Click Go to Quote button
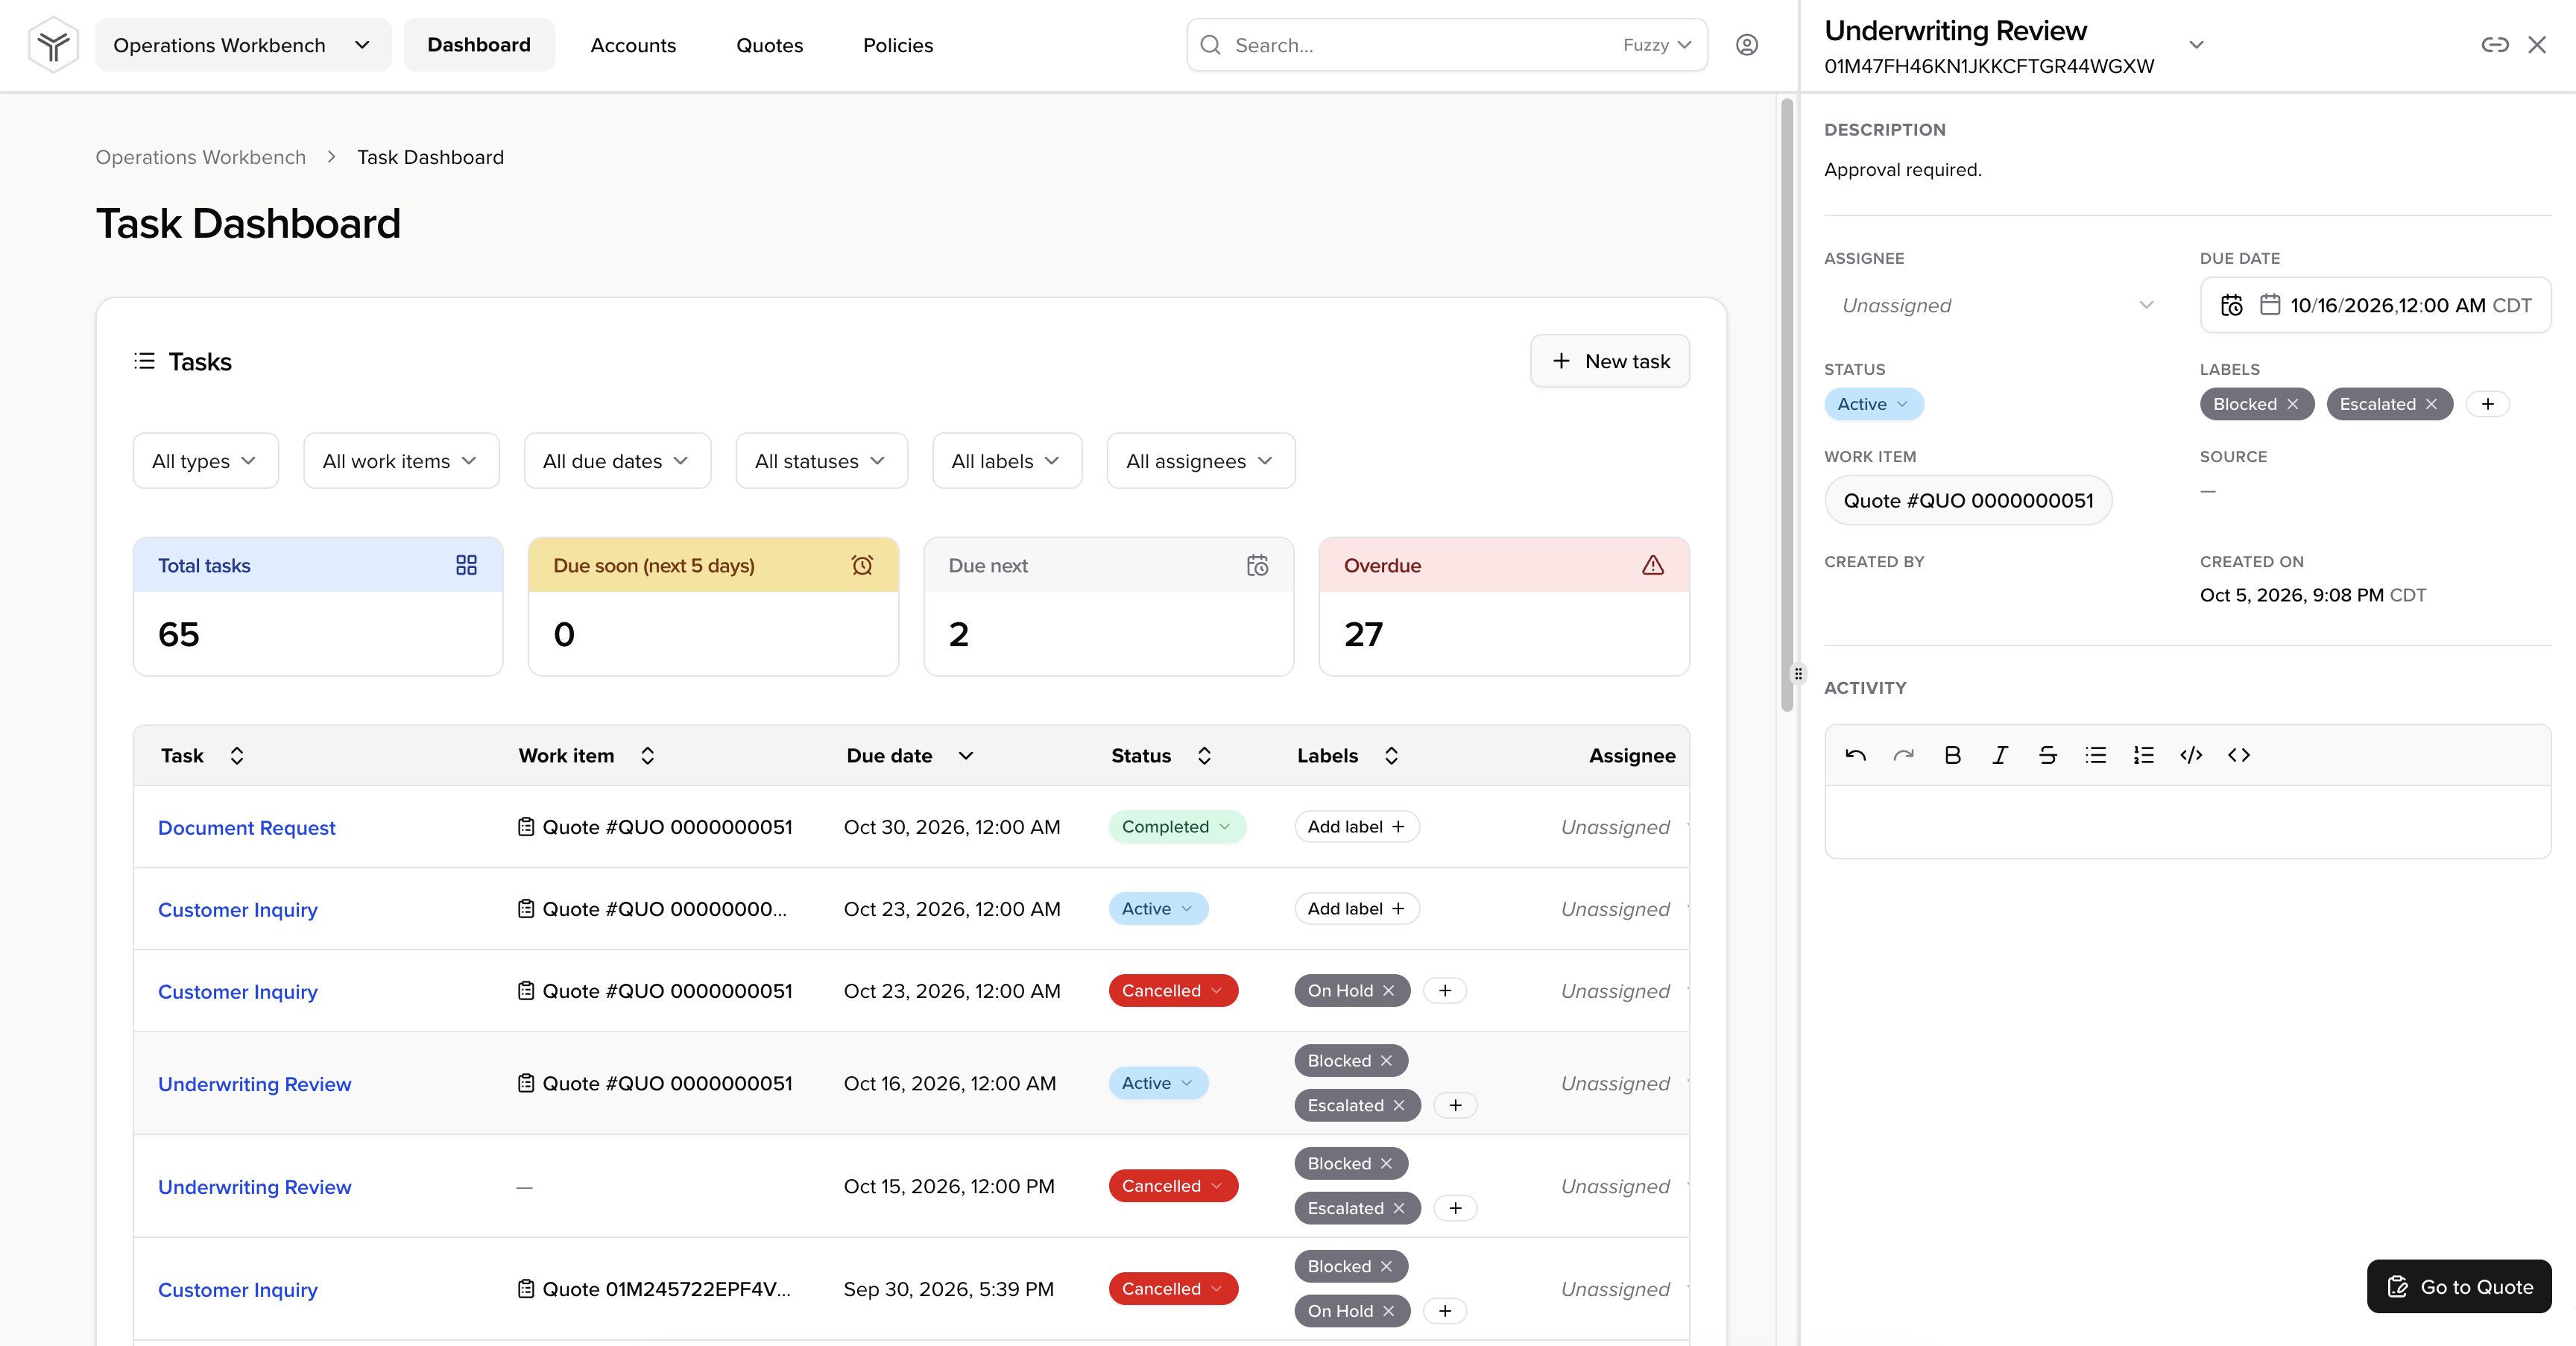The image size is (2576, 1346). pyautogui.click(x=2458, y=1287)
